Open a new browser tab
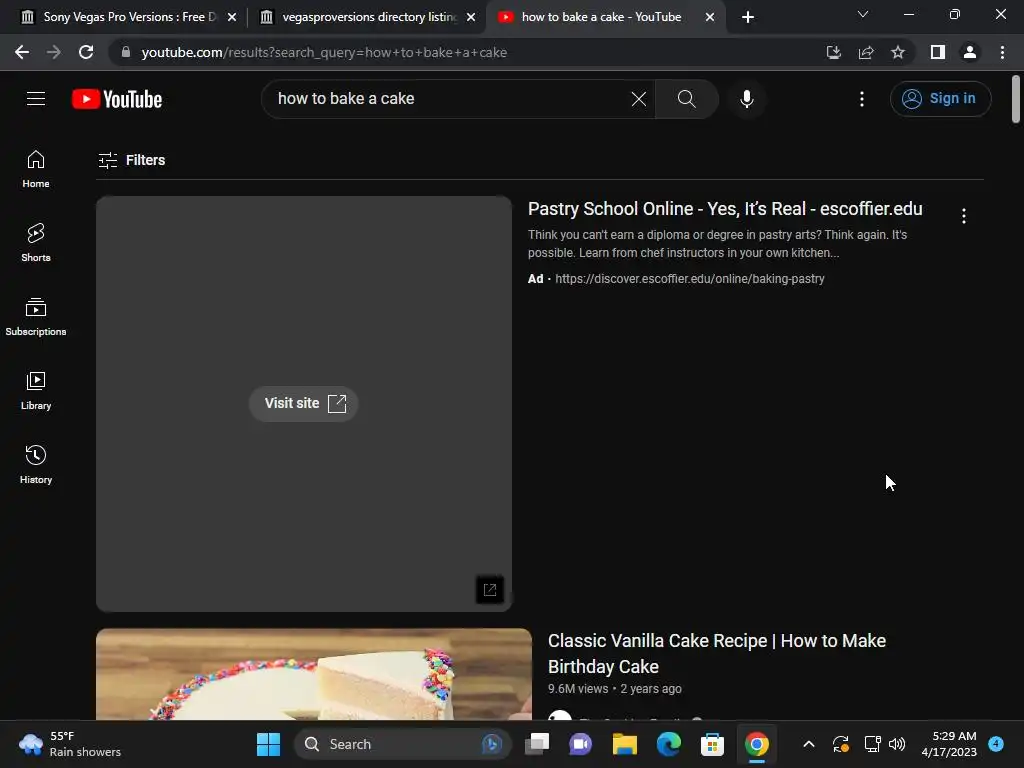Viewport: 1024px width, 768px height. click(748, 18)
